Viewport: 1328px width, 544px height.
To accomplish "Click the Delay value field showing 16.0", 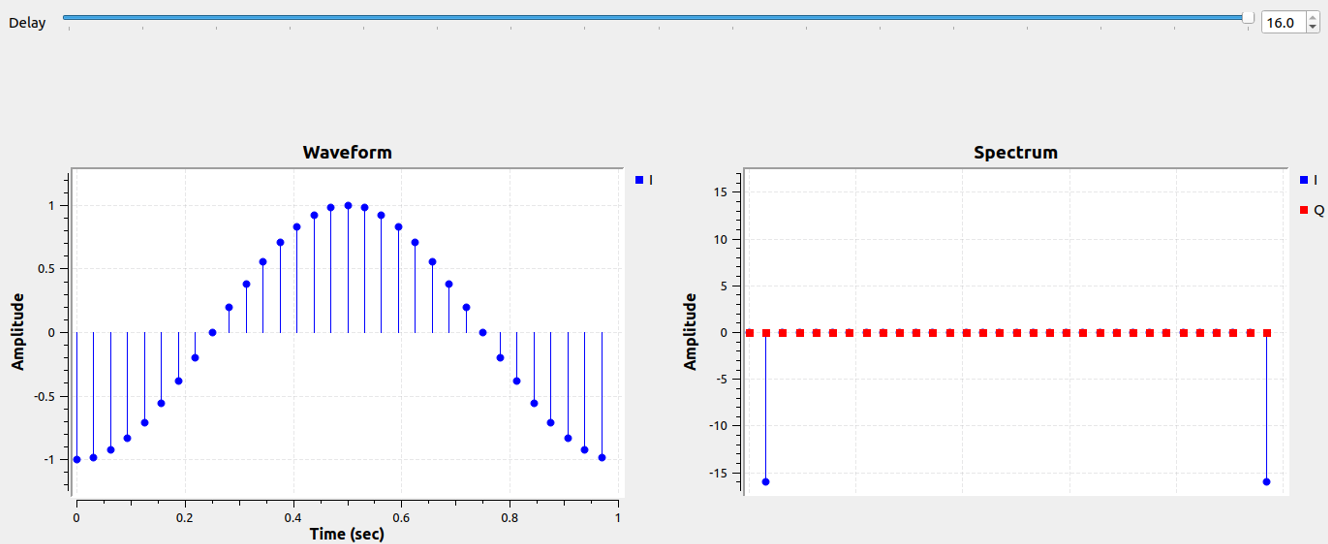I will point(1283,22).
